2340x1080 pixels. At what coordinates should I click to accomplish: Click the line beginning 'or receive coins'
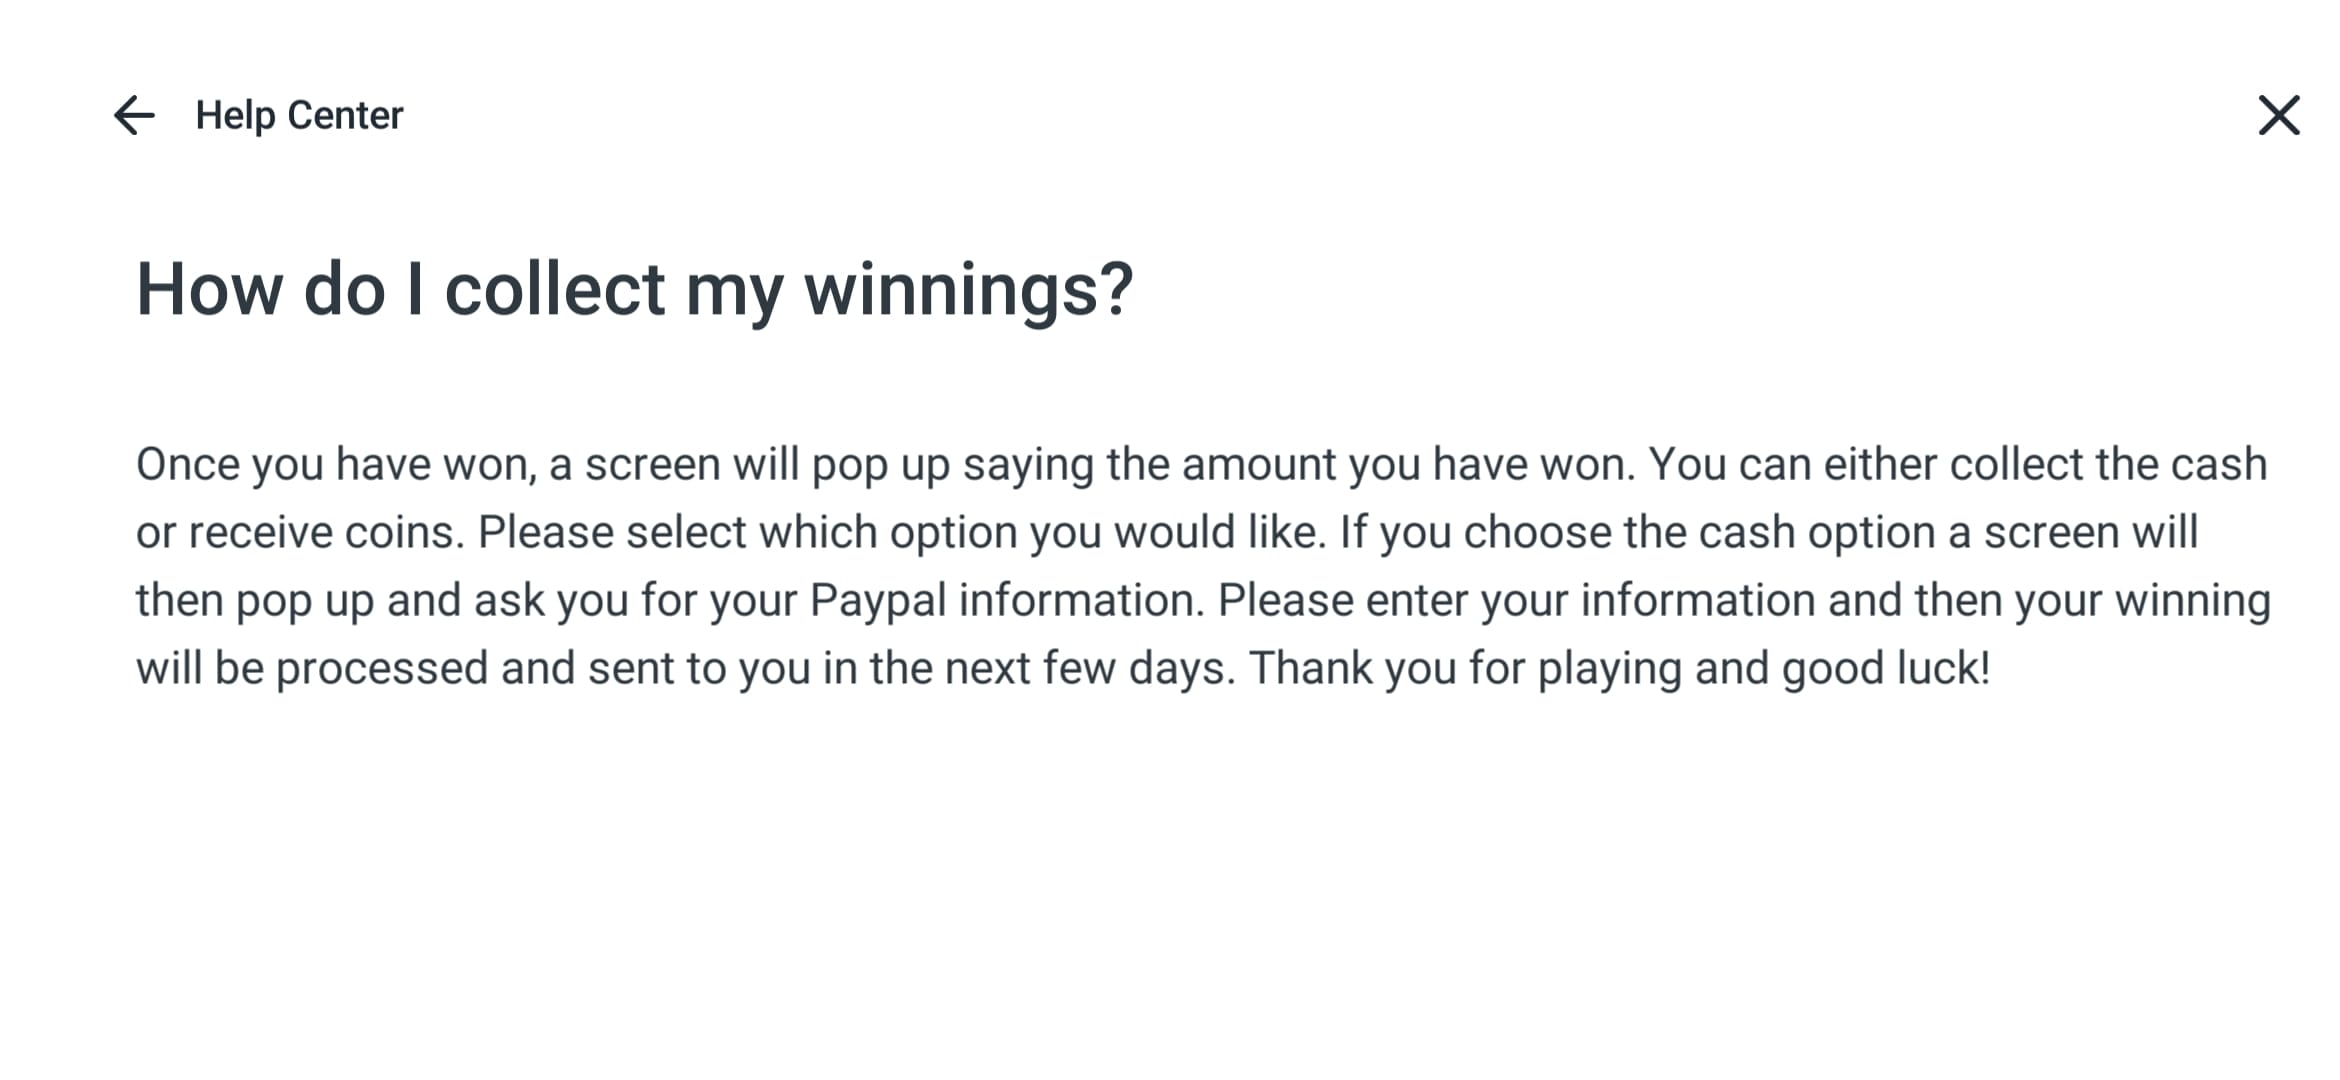click(x=1167, y=533)
